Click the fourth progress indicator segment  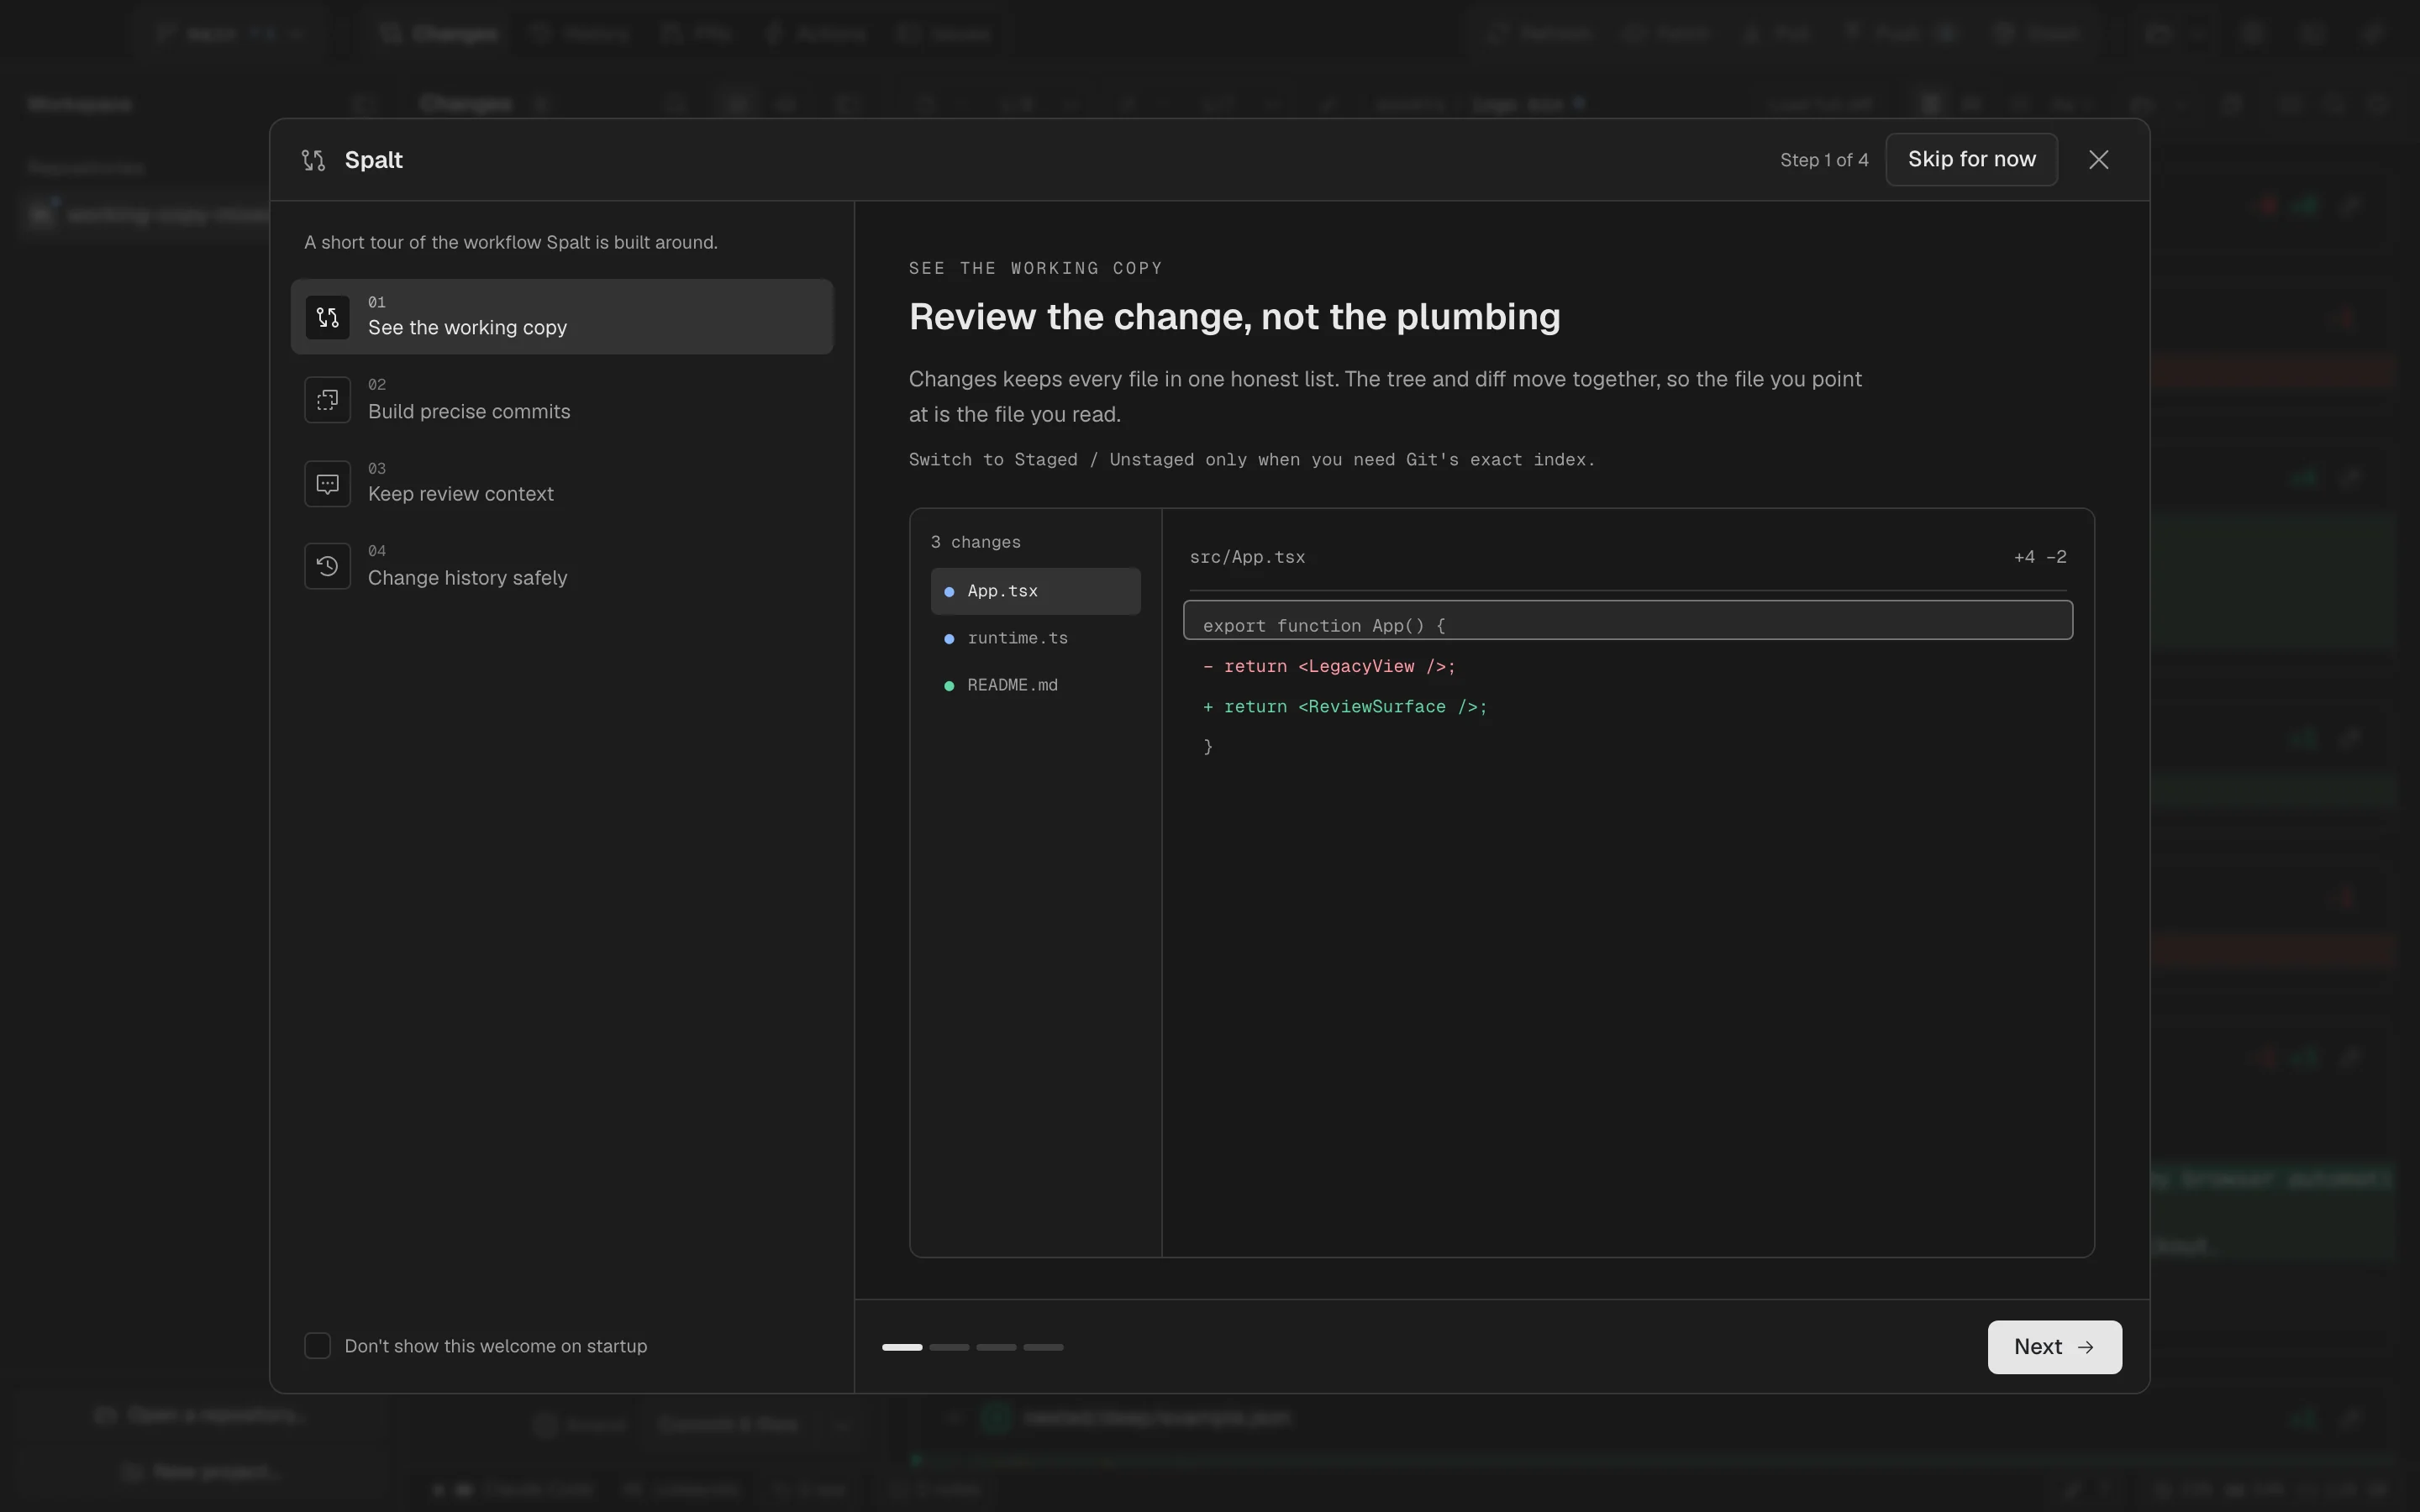pos(1043,1347)
